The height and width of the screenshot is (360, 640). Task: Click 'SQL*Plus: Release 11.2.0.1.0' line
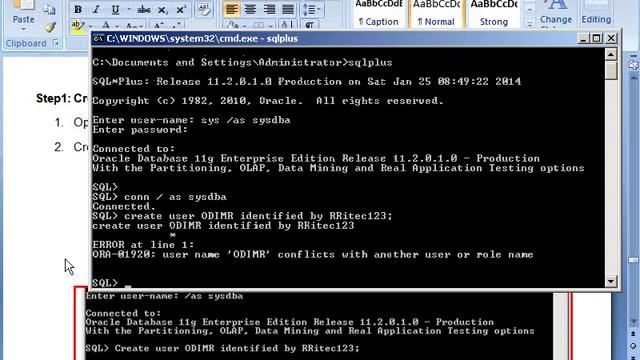(x=307, y=82)
